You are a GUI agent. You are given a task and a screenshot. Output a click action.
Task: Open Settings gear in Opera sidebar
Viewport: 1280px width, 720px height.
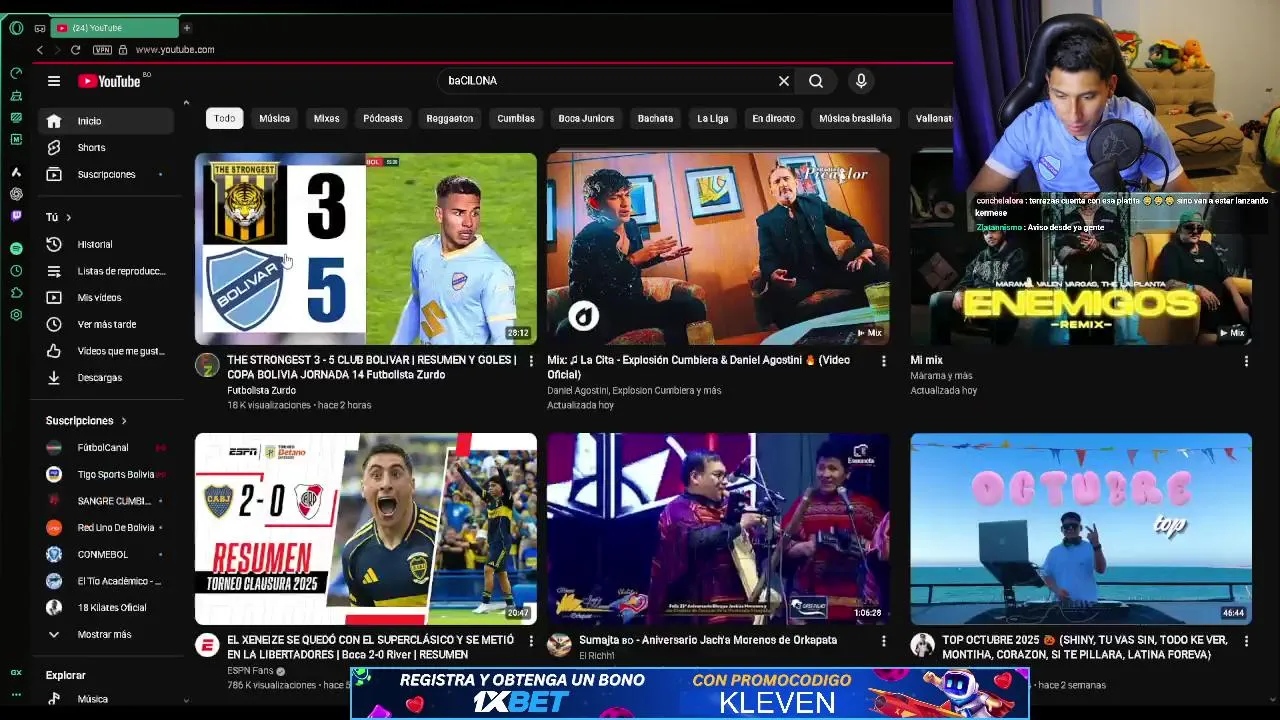(x=16, y=315)
